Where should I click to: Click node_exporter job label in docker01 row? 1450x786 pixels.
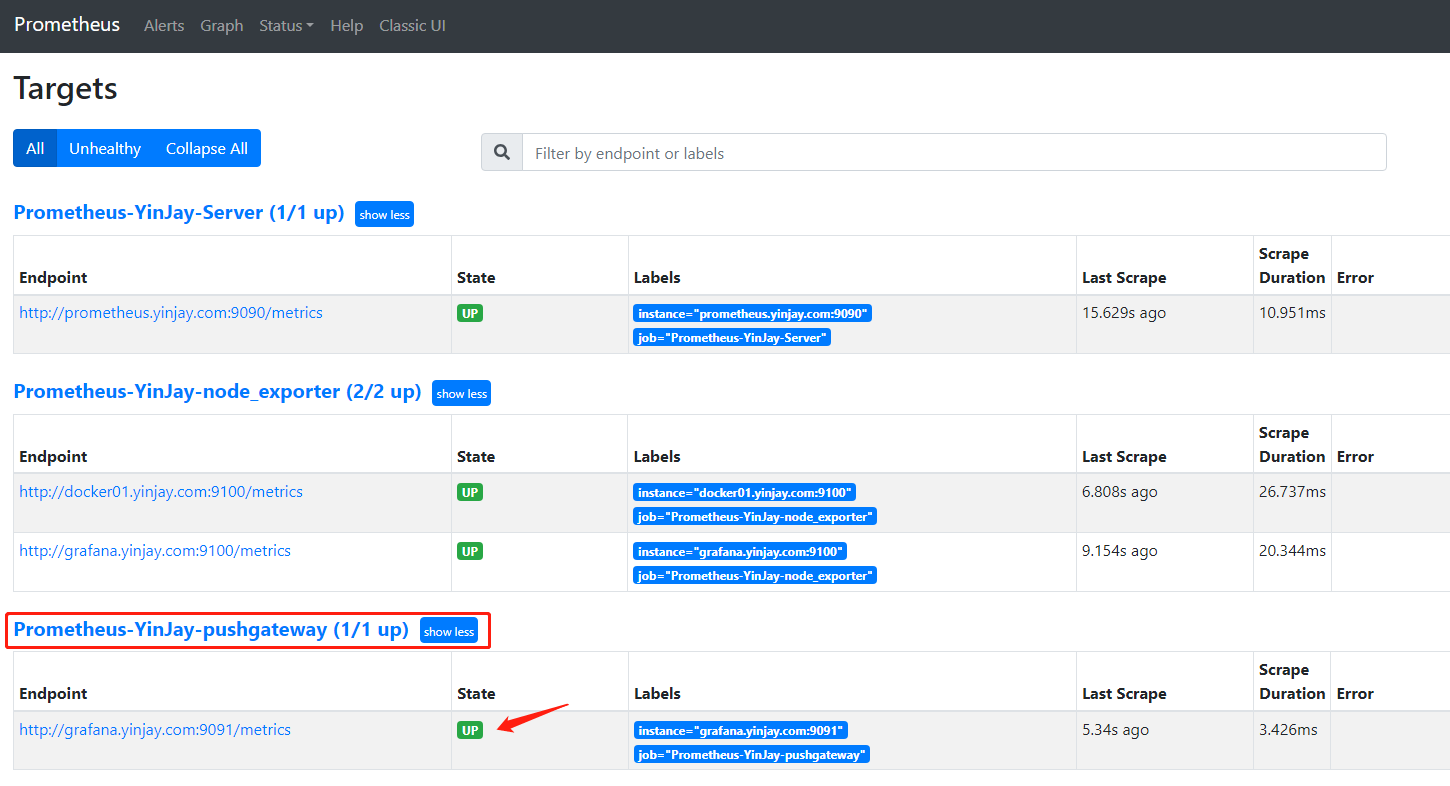tap(755, 516)
